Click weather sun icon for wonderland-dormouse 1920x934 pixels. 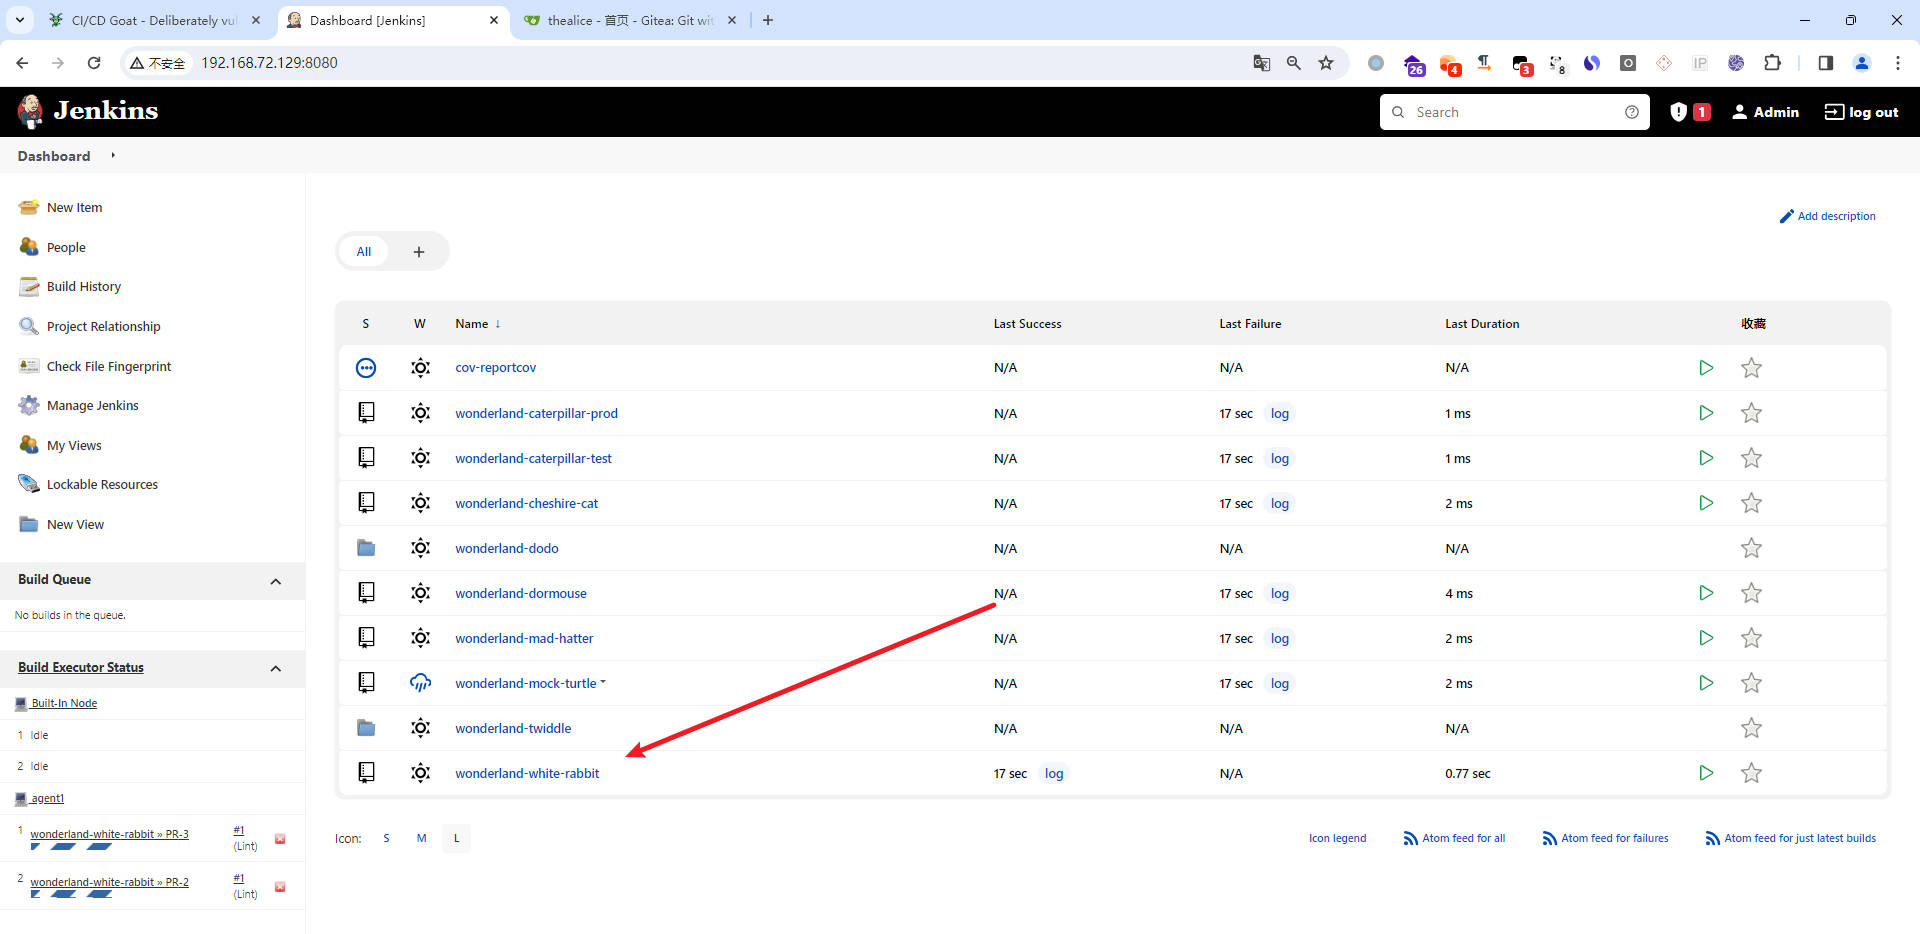click(421, 593)
